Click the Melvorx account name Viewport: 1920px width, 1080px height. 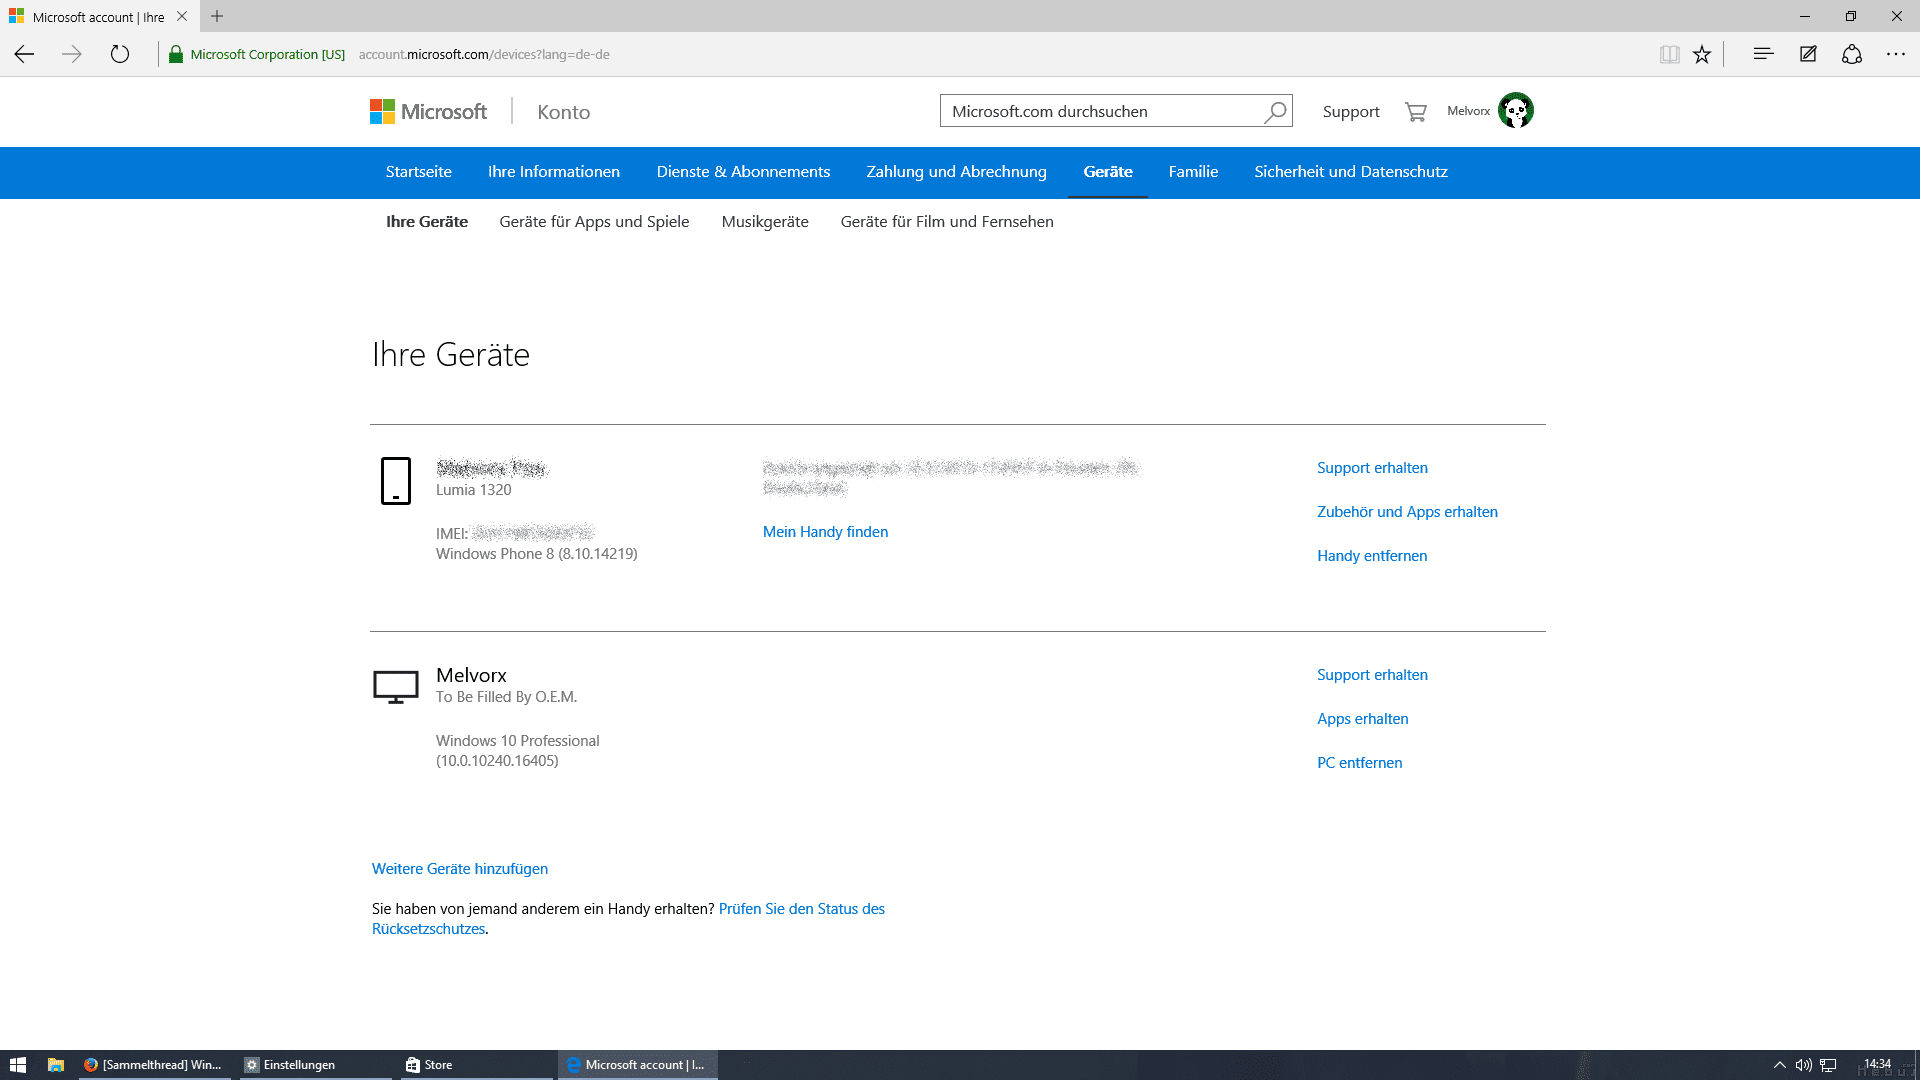pyautogui.click(x=1468, y=111)
